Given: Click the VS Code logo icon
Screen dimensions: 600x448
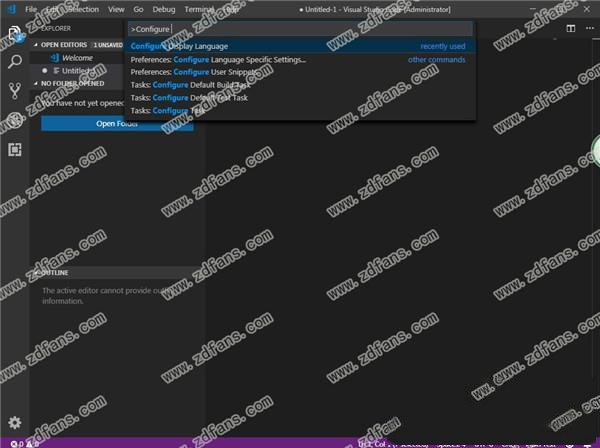Looking at the screenshot, I should 9,9.
